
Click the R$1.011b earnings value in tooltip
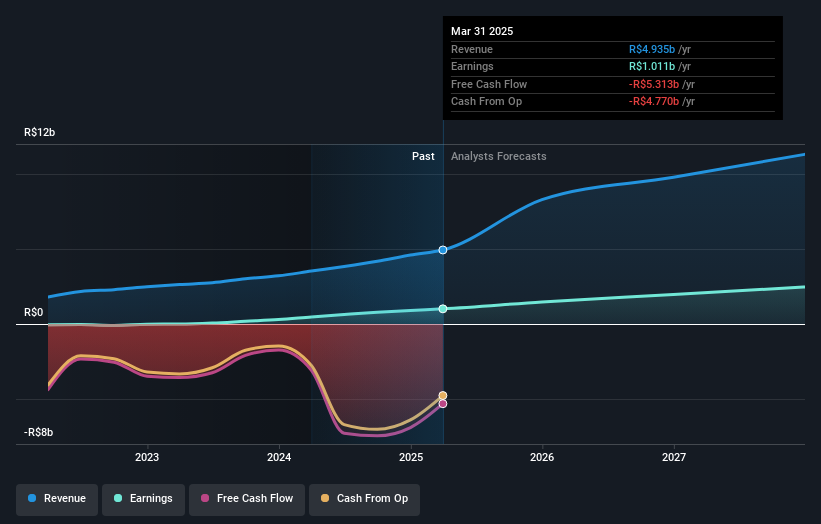[x=652, y=66]
